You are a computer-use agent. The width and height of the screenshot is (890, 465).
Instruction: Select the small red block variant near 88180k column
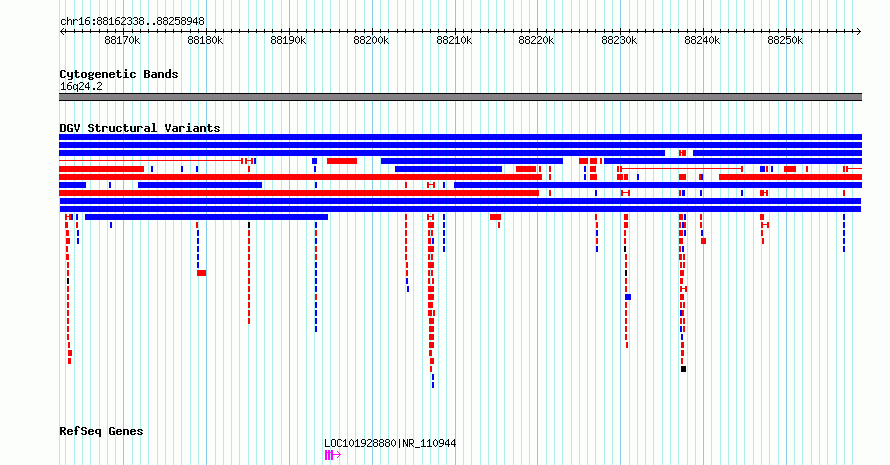coord(201,273)
